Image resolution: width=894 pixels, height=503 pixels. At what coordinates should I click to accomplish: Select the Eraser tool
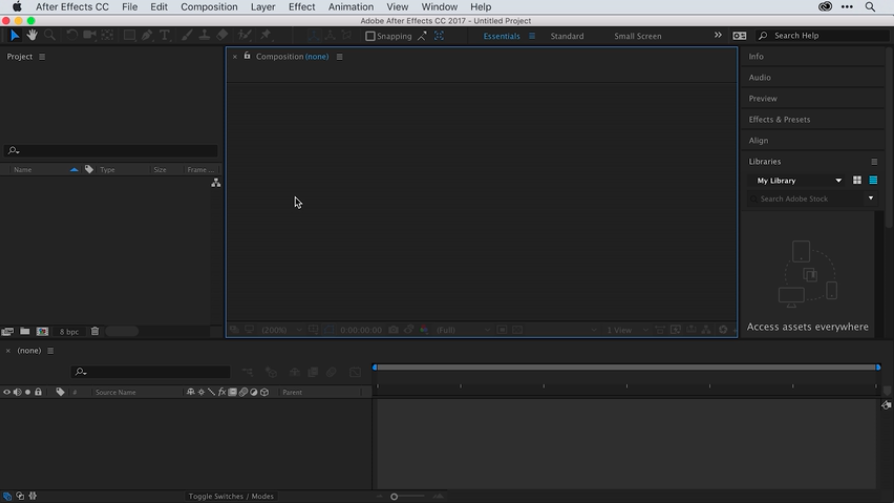click(x=222, y=35)
